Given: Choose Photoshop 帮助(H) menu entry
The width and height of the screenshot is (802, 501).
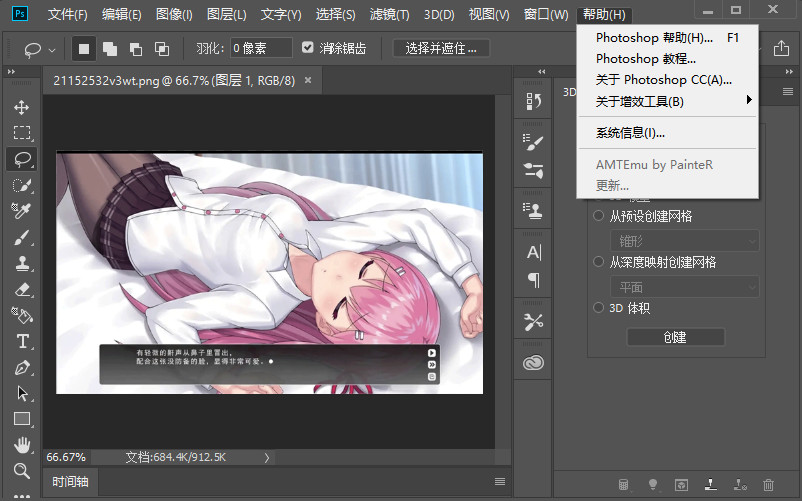Looking at the screenshot, I should [667, 38].
